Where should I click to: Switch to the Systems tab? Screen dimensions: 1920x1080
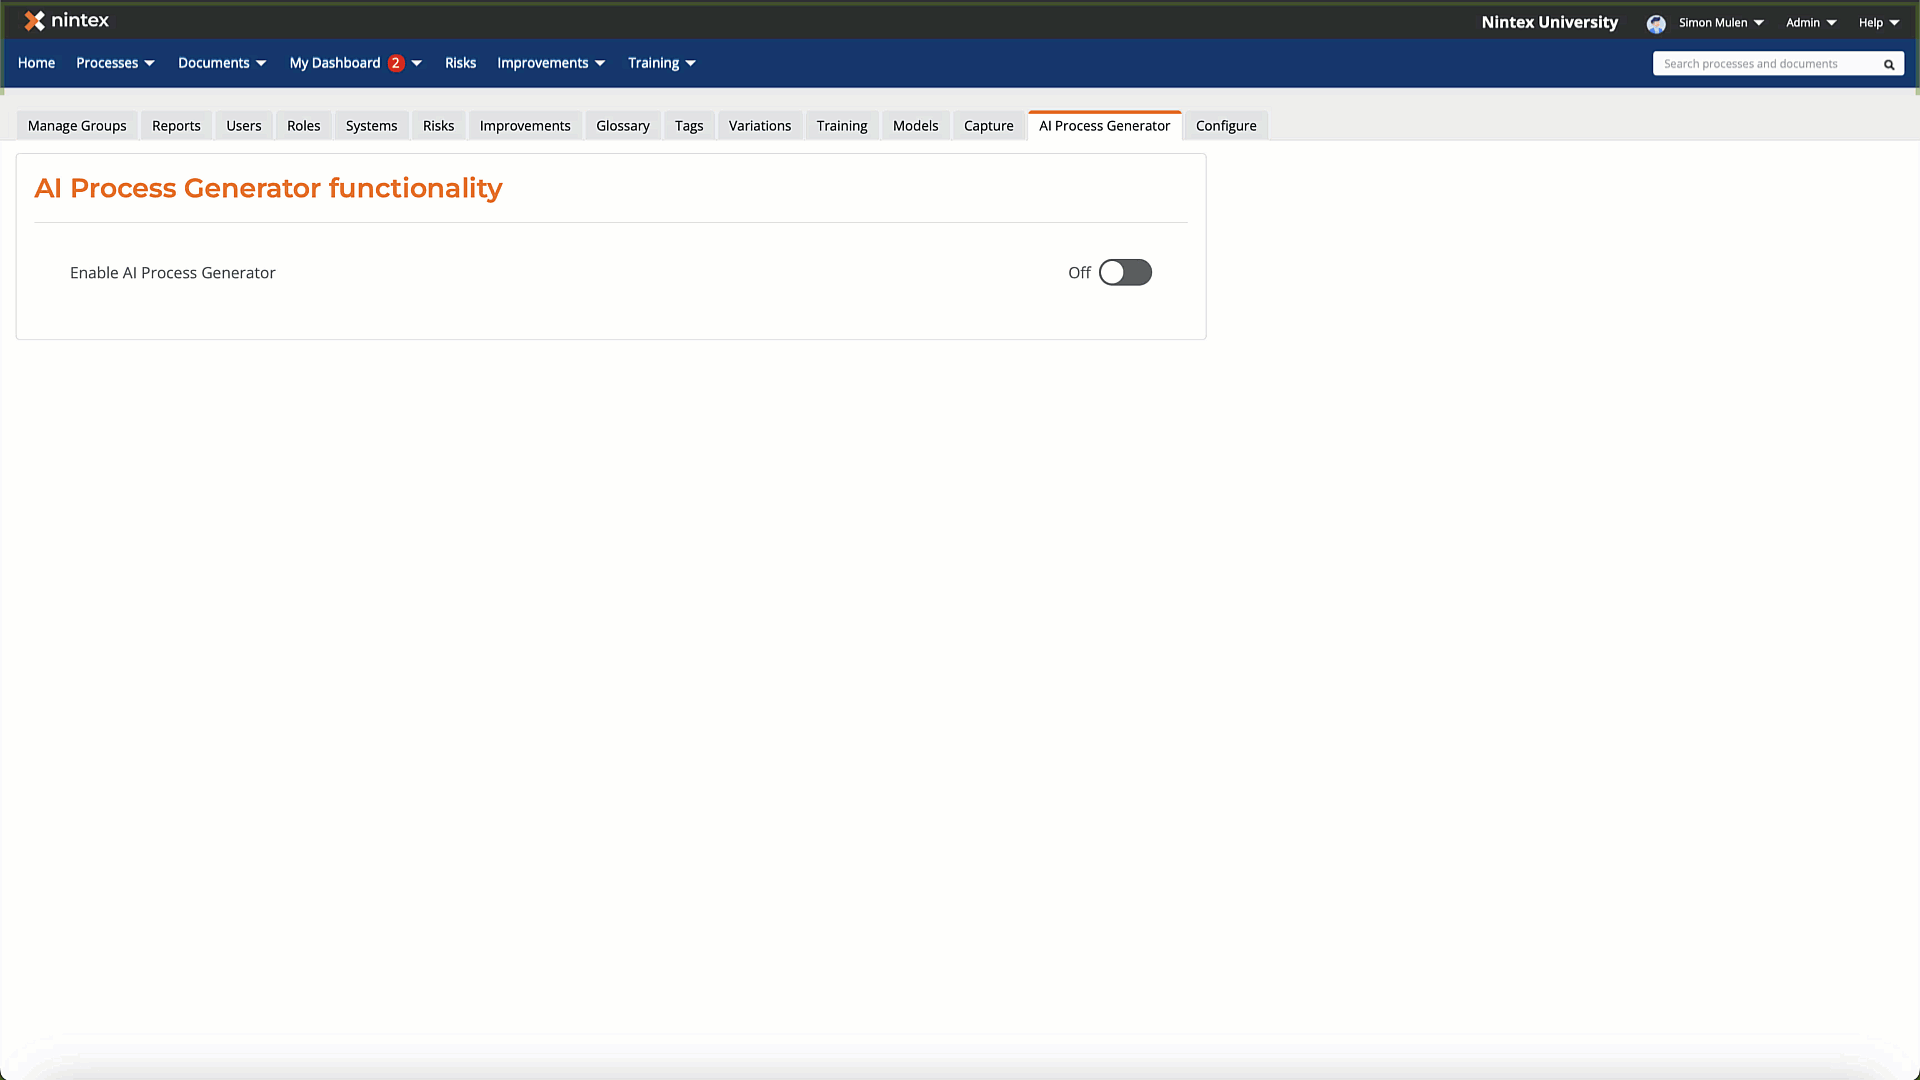371,126
